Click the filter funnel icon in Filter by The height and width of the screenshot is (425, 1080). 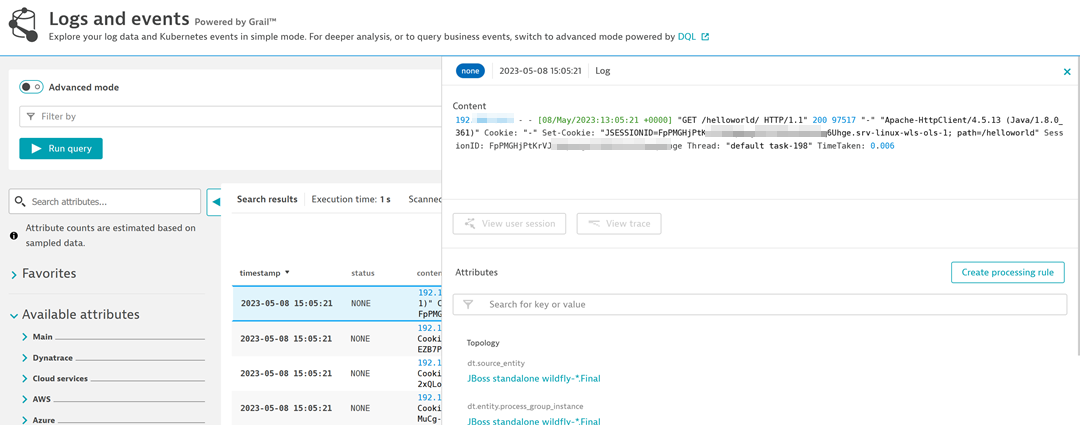pos(30,117)
